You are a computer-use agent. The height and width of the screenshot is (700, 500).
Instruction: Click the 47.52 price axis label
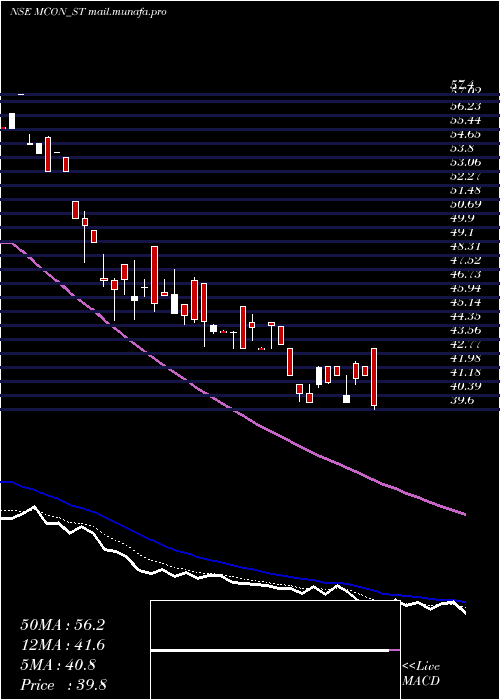click(466, 260)
